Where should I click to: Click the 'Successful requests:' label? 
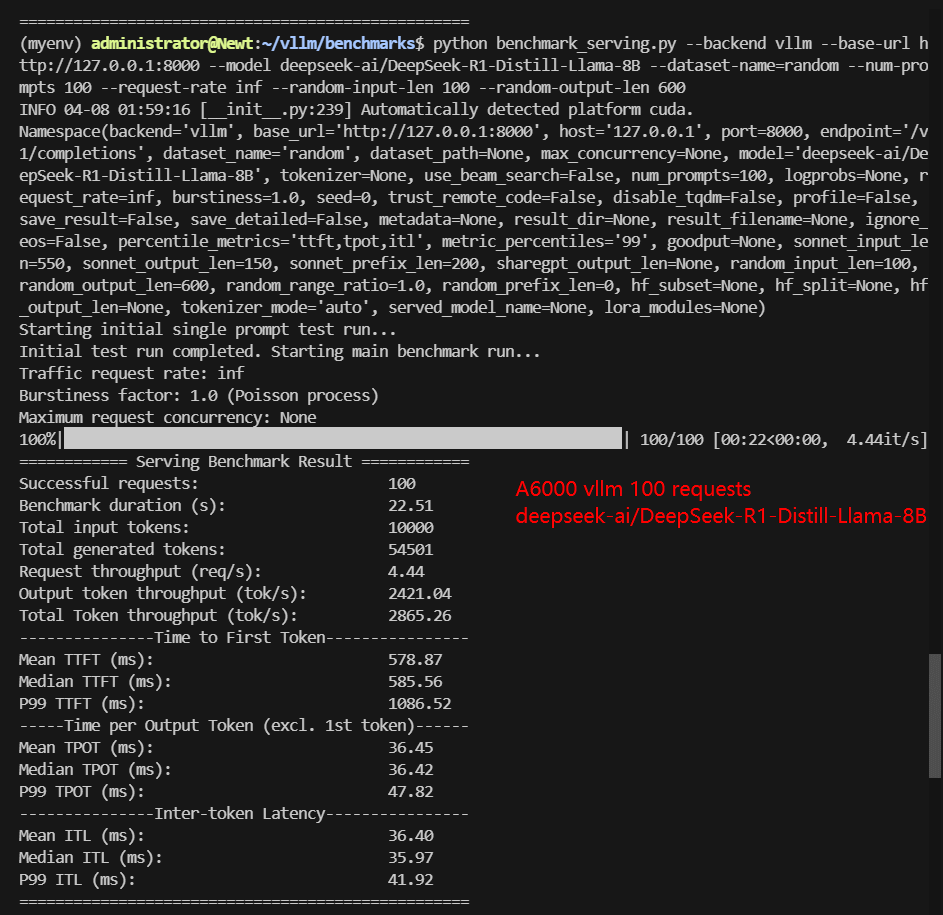click(x=108, y=484)
